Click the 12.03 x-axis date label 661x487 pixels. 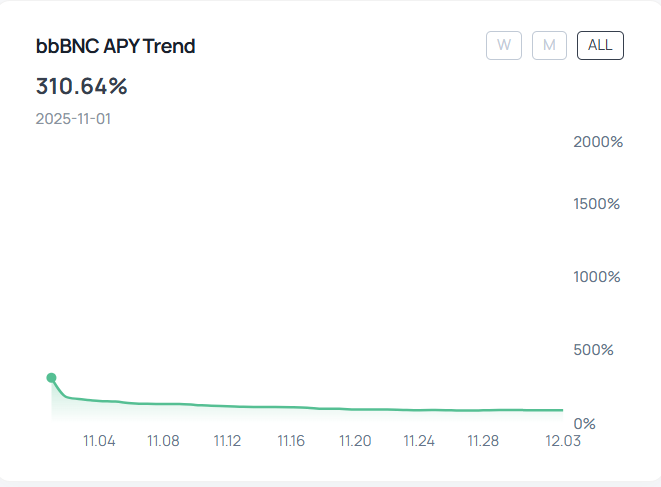click(563, 441)
